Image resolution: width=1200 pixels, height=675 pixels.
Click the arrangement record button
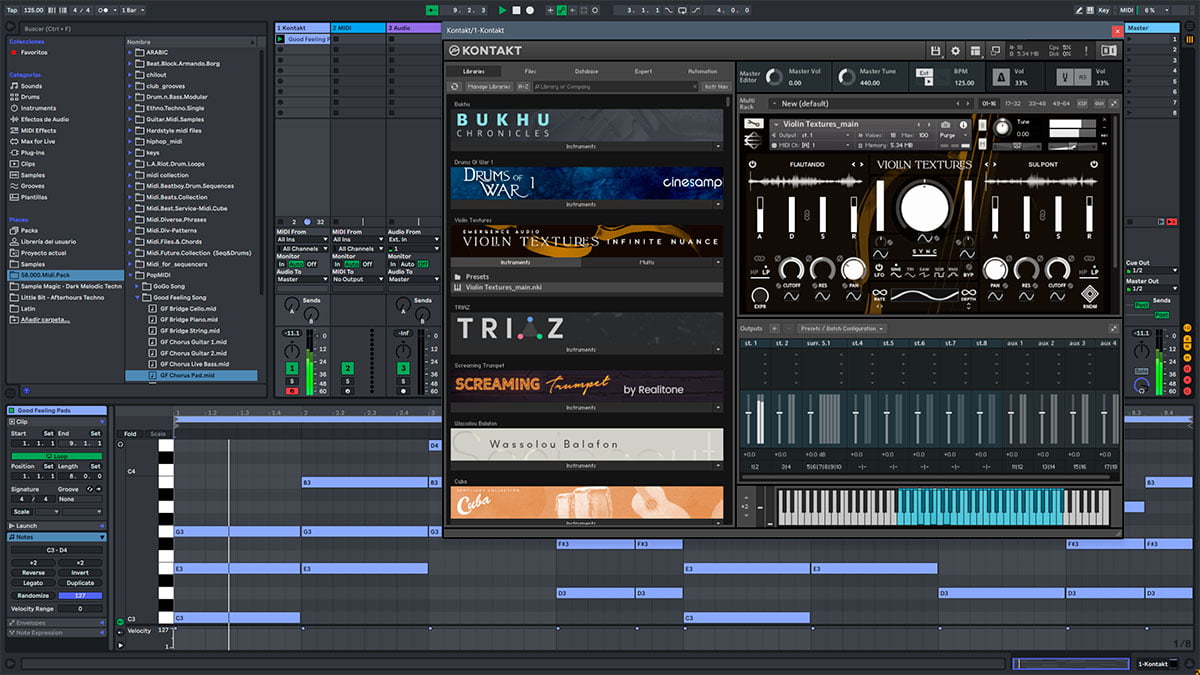[530, 10]
